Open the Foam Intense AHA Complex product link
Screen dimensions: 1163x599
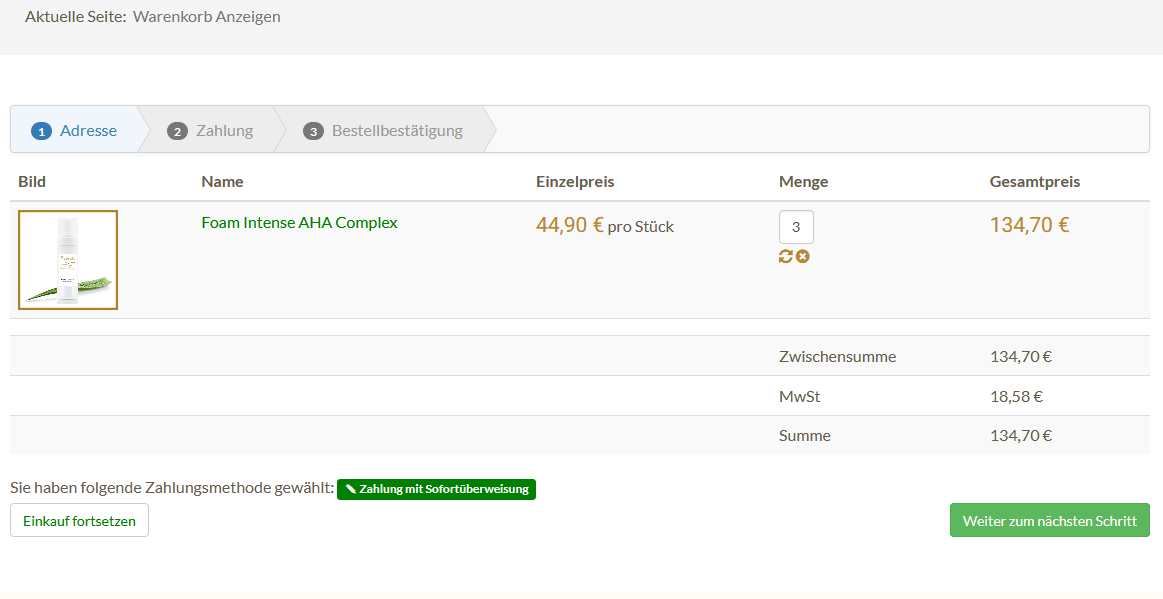click(299, 223)
